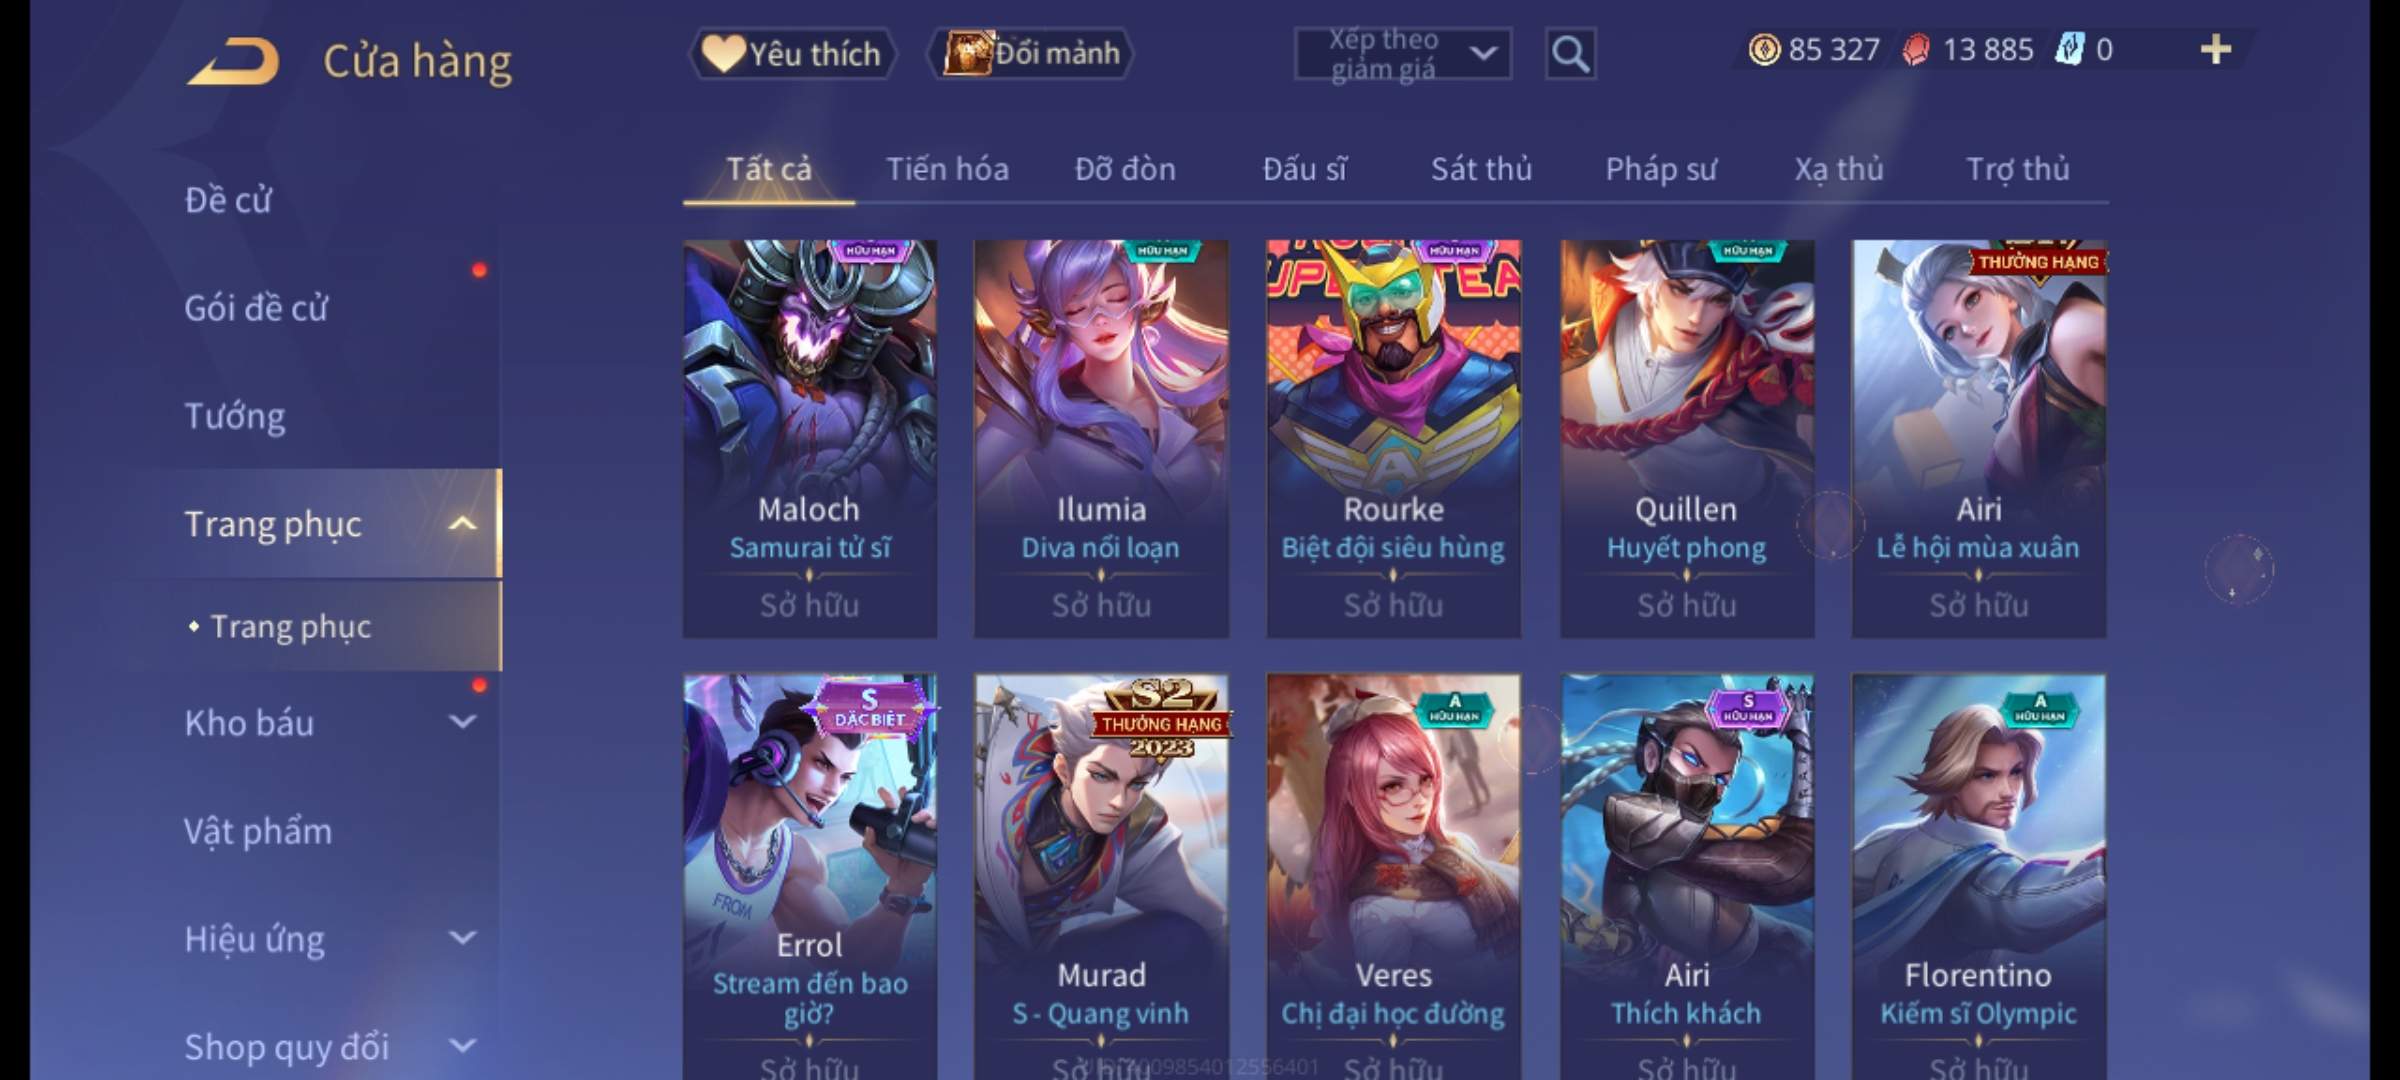Tap the plus icon to add currency
The width and height of the screenshot is (2400, 1080).
pyautogui.click(x=2215, y=49)
